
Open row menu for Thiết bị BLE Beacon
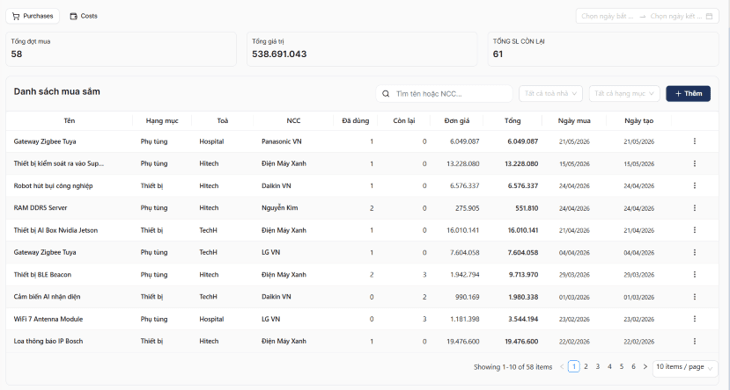695,275
